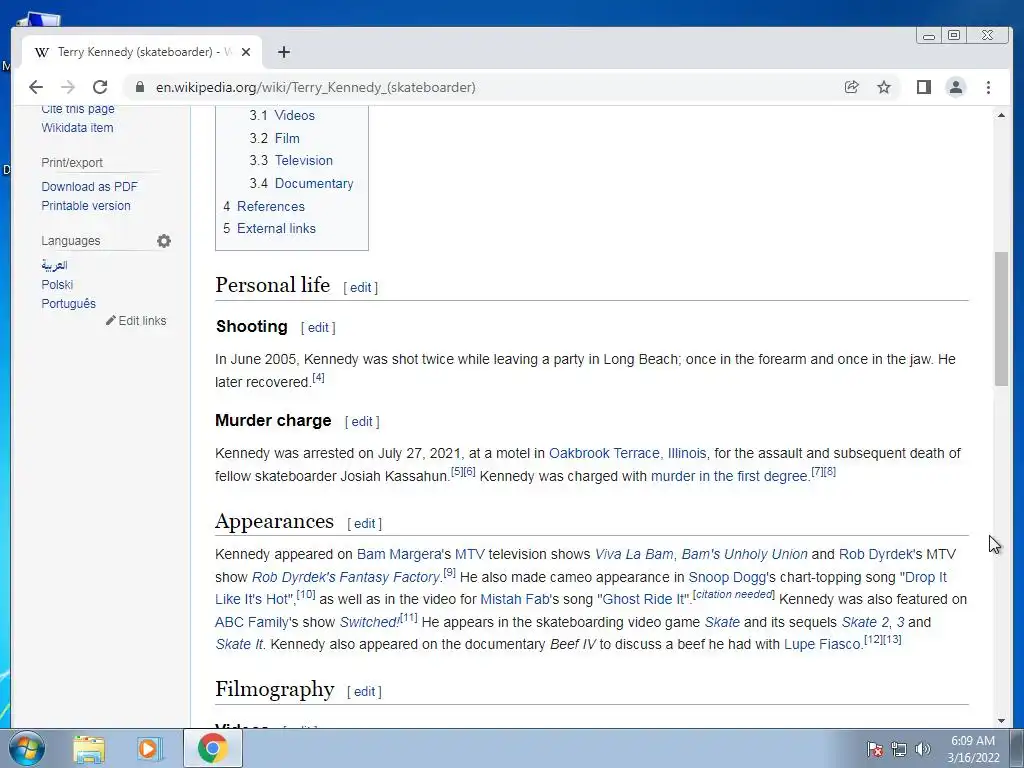This screenshot has width=1024, height=768.
Task: Open the Printable version link
Action: (x=86, y=206)
